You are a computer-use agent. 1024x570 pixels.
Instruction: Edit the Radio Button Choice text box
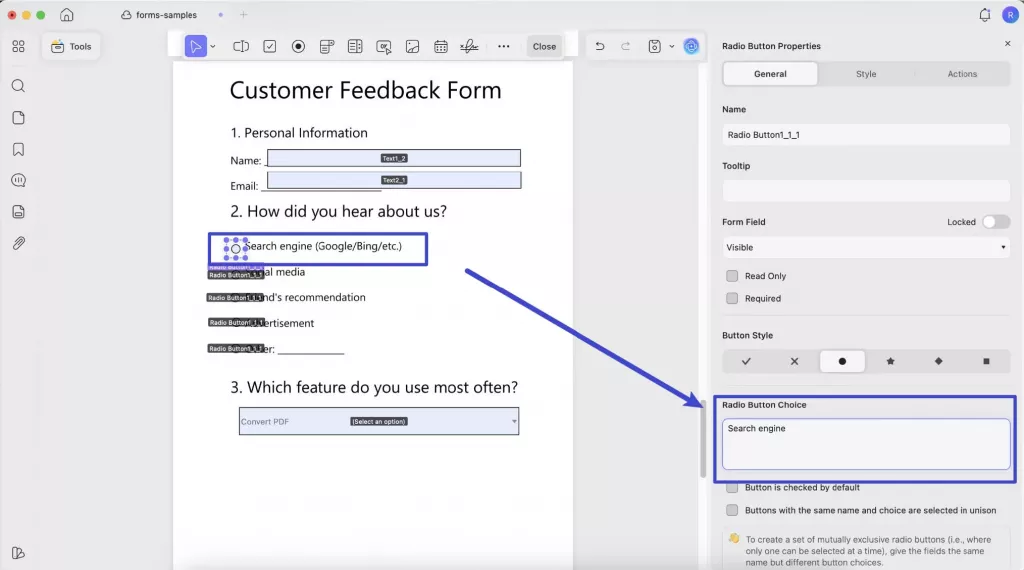pos(866,444)
